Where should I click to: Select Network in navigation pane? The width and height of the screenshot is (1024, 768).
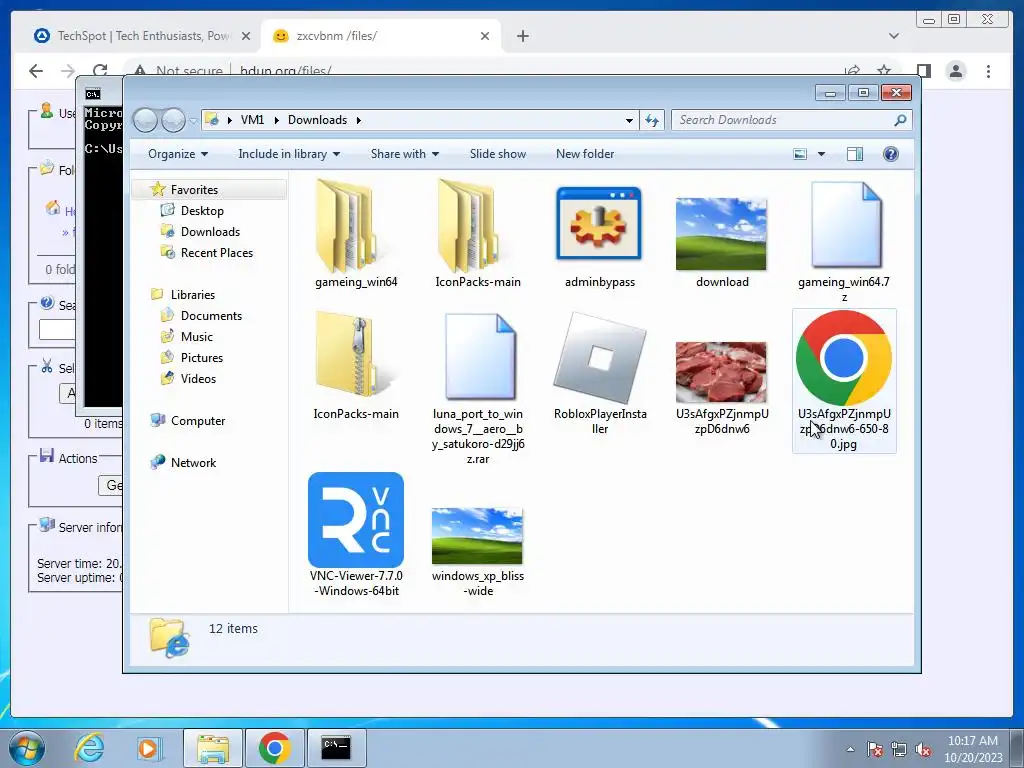tap(193, 462)
